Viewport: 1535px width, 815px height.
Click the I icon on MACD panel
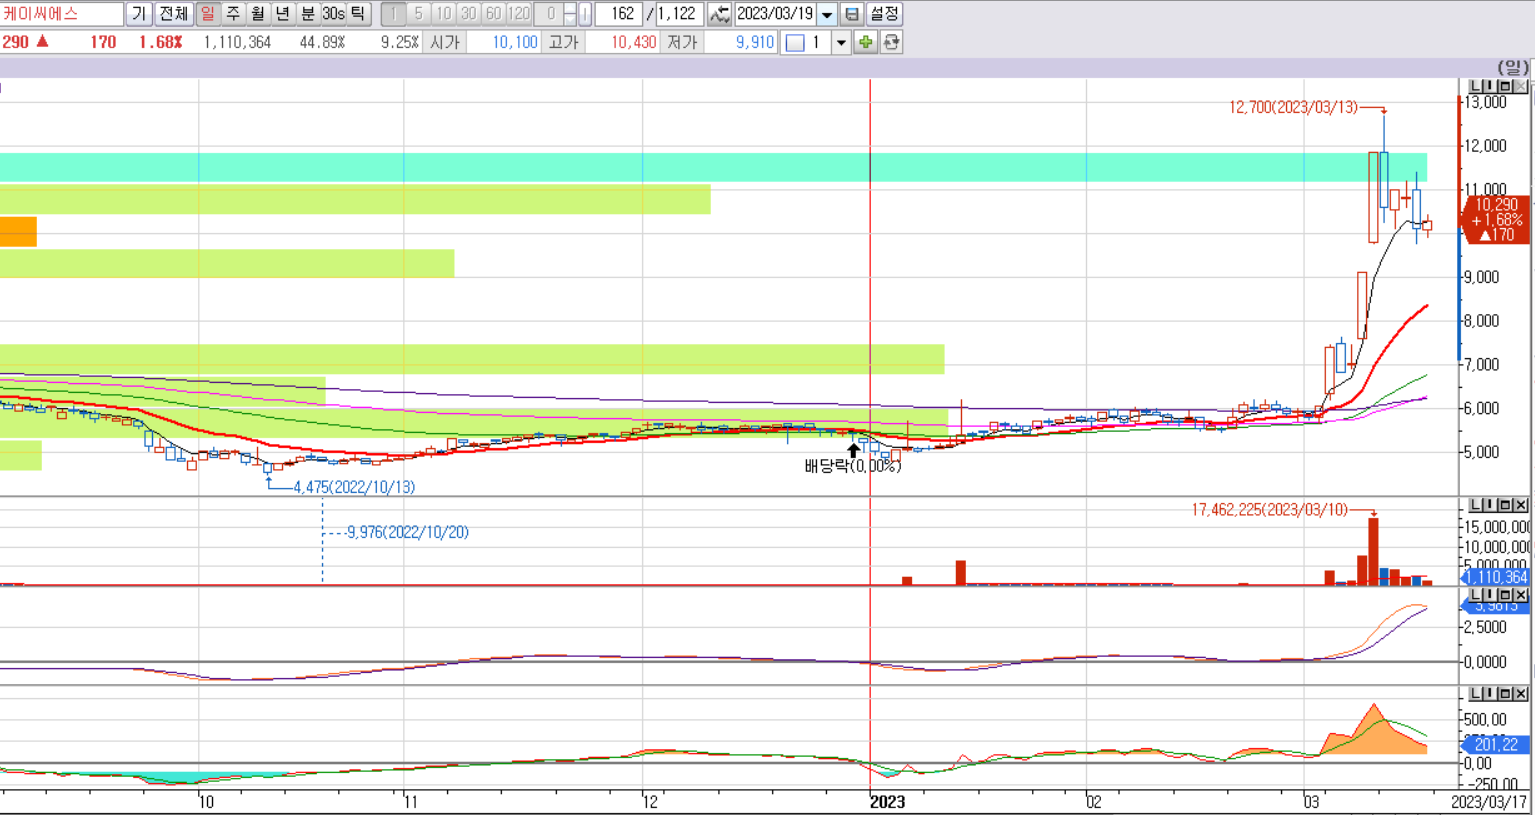point(1490,595)
